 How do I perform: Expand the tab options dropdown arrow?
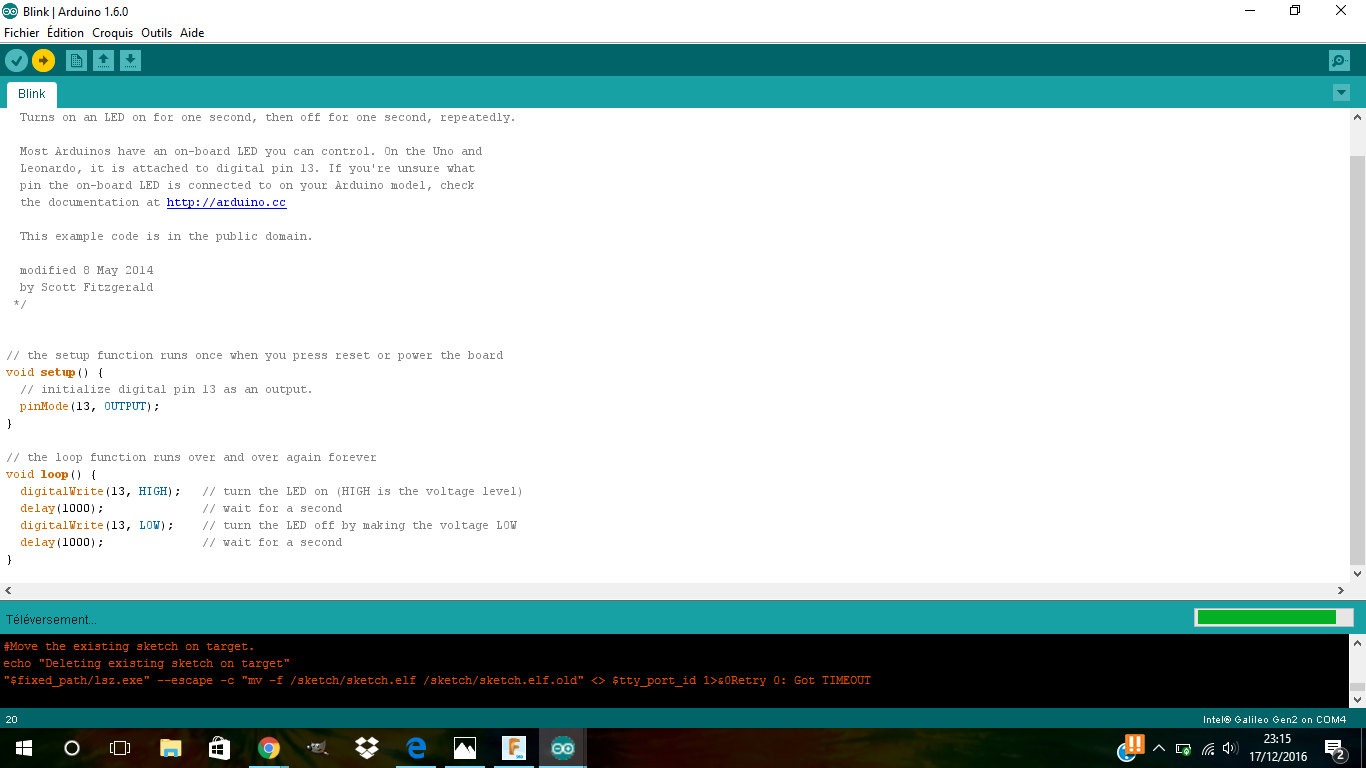pyautogui.click(x=1341, y=93)
